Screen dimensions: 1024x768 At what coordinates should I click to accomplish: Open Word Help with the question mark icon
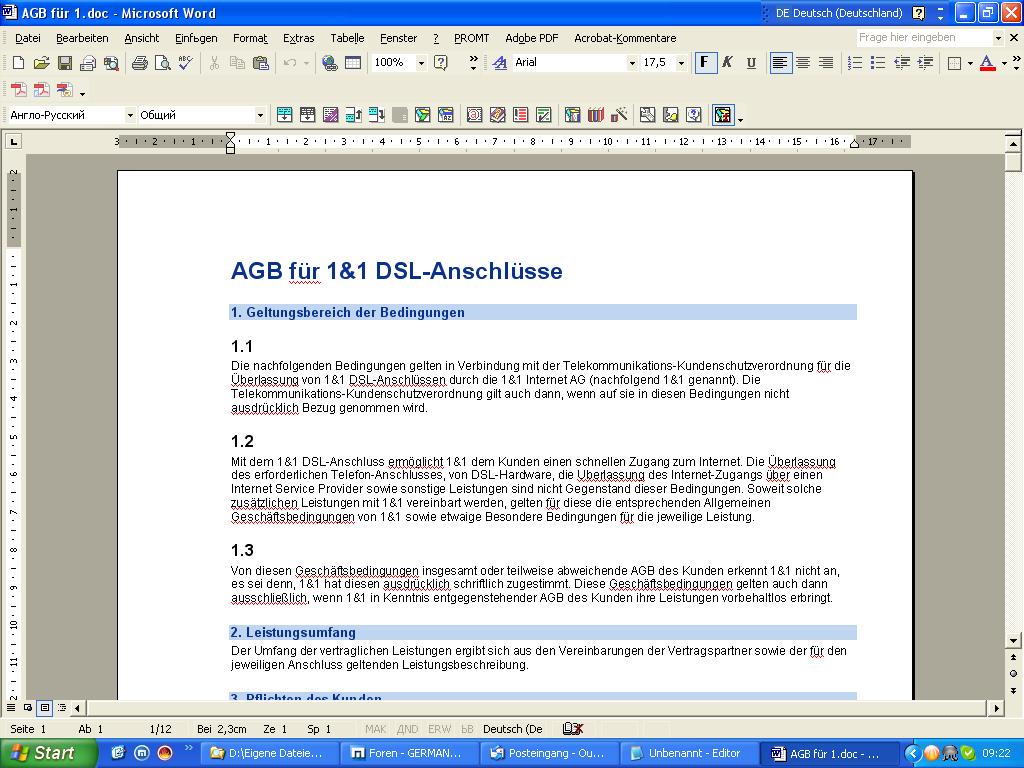pyautogui.click(x=441, y=63)
